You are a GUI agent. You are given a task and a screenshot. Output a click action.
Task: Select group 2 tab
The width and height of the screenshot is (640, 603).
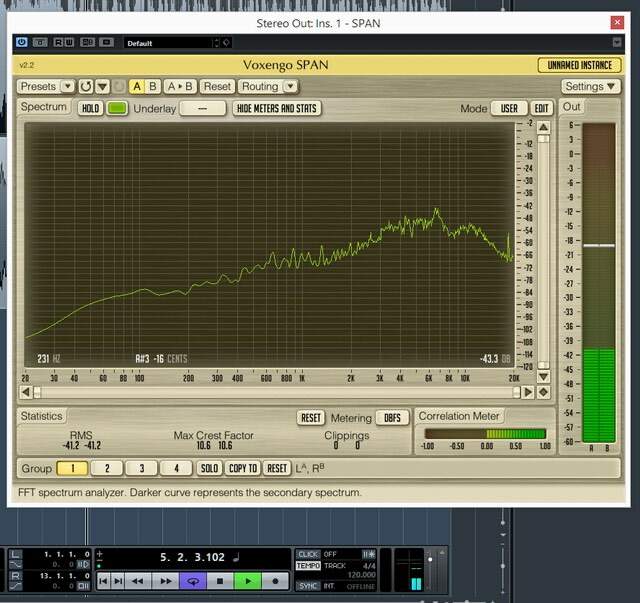pos(107,468)
